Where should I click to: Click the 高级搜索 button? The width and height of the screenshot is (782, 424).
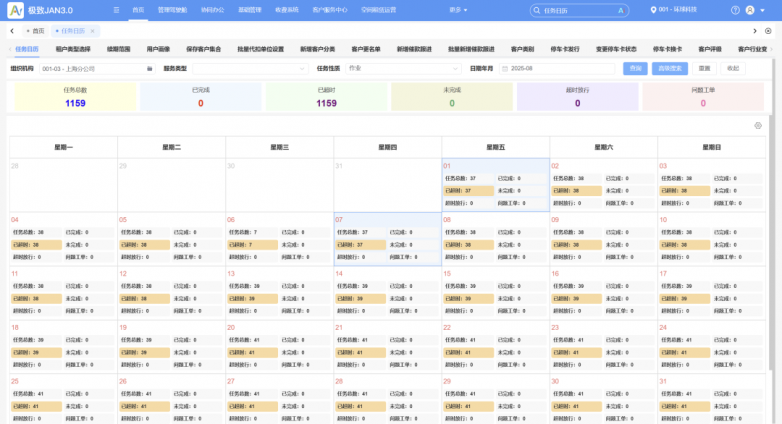pos(669,69)
